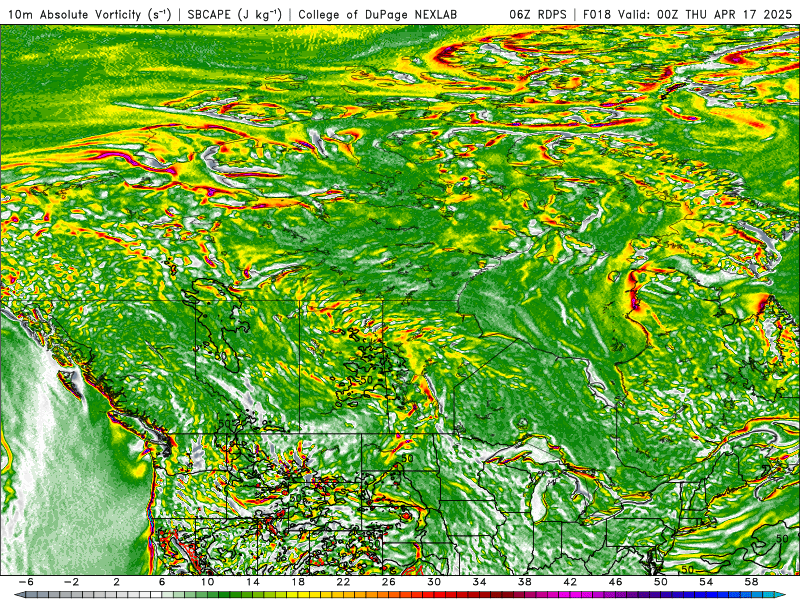The image size is (800, 600).
Task: Select the "SBCAPE (J kg⁻¹)" label
Action: pos(234,14)
